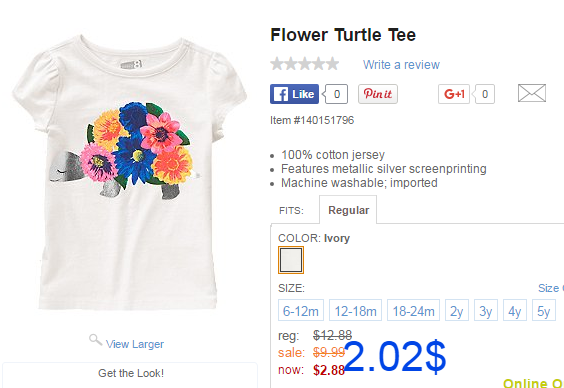The height and width of the screenshot is (388, 564).
Task: Click the Google plus count bubble
Action: [485, 94]
